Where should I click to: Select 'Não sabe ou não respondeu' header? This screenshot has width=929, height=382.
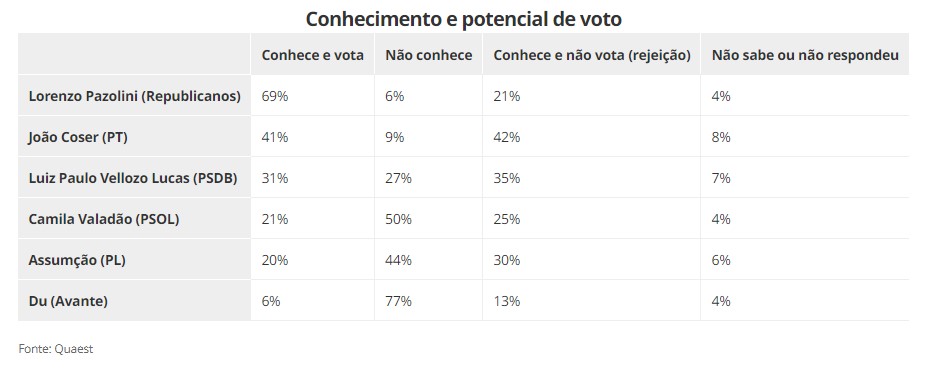tap(805, 55)
